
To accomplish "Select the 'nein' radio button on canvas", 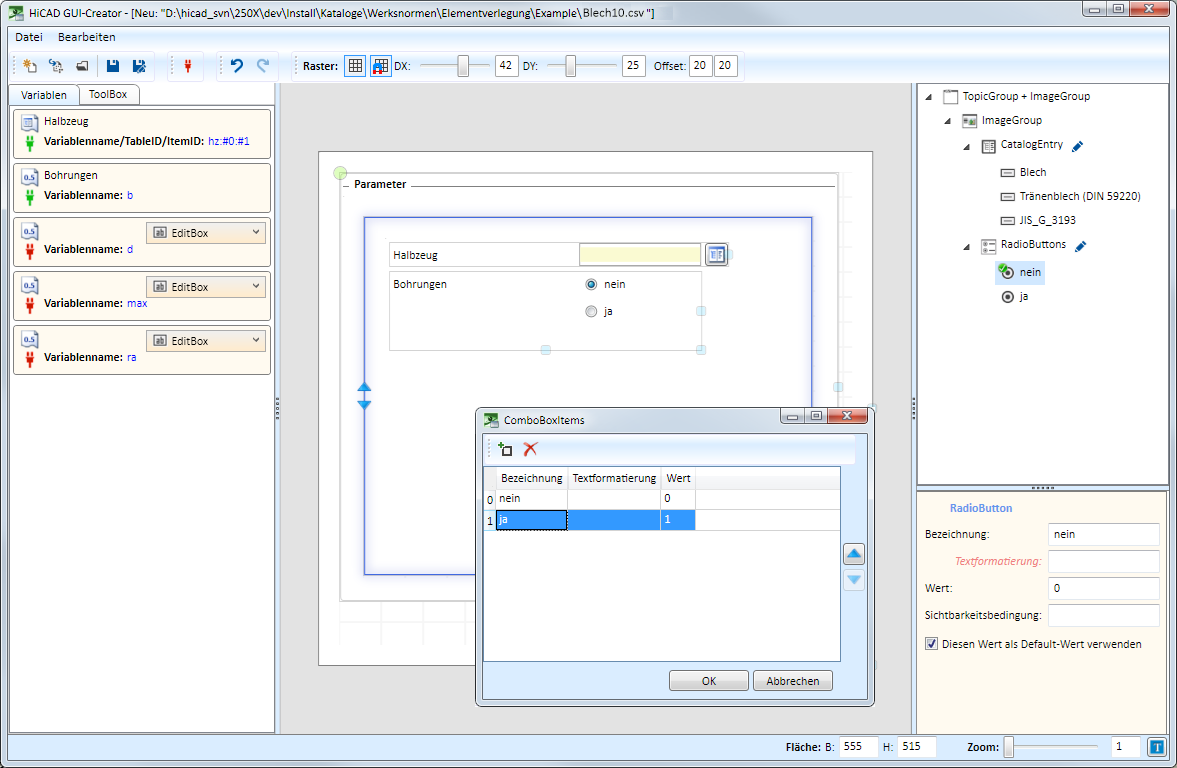I will [x=591, y=284].
